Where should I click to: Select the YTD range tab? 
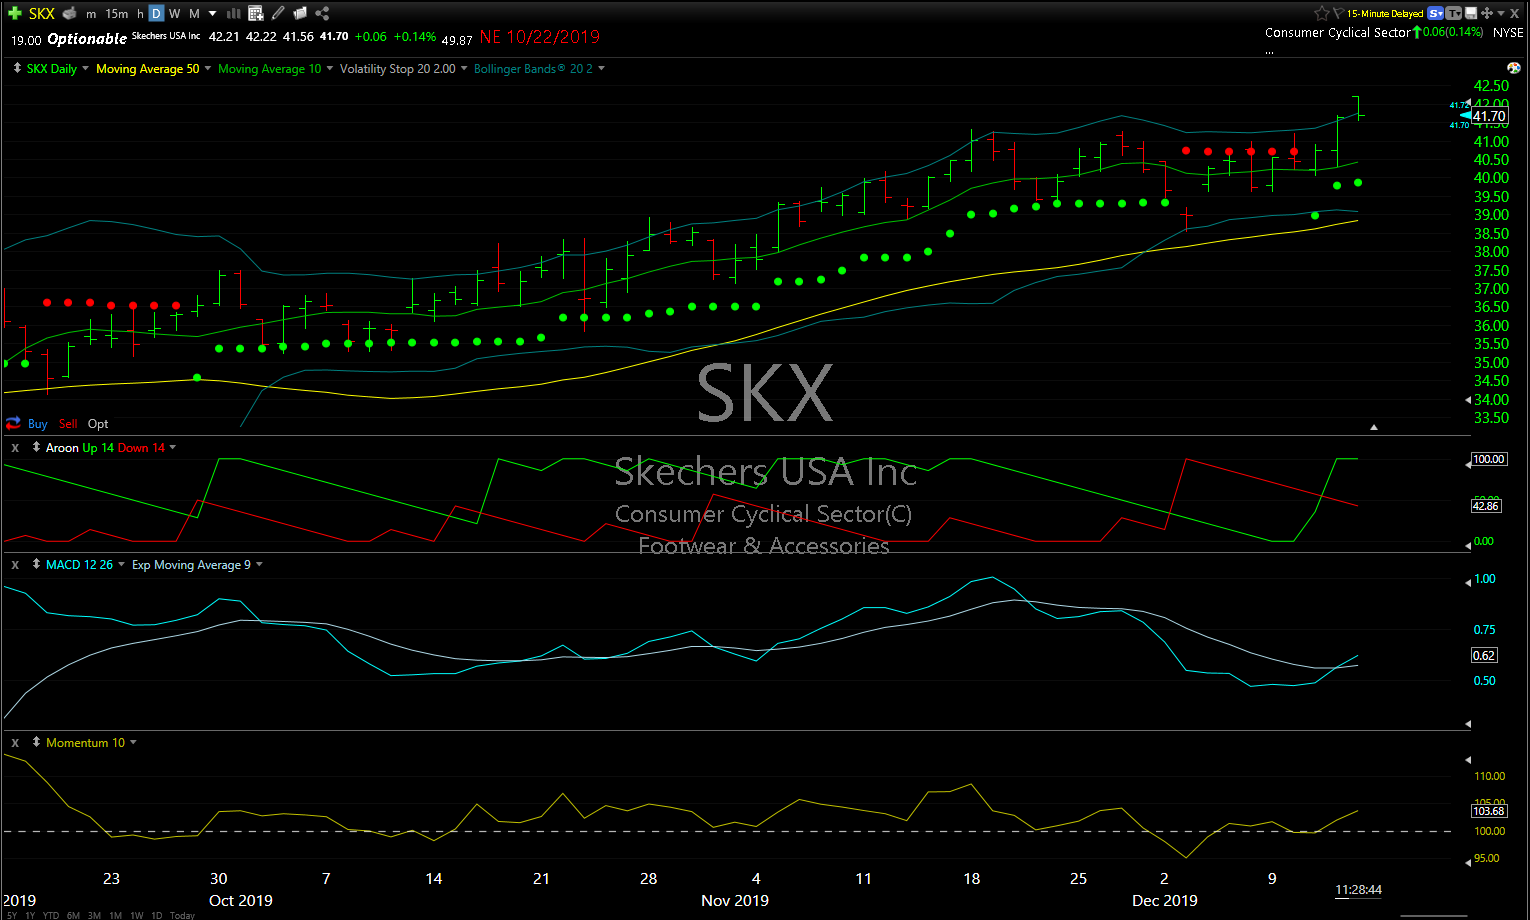click(50, 915)
